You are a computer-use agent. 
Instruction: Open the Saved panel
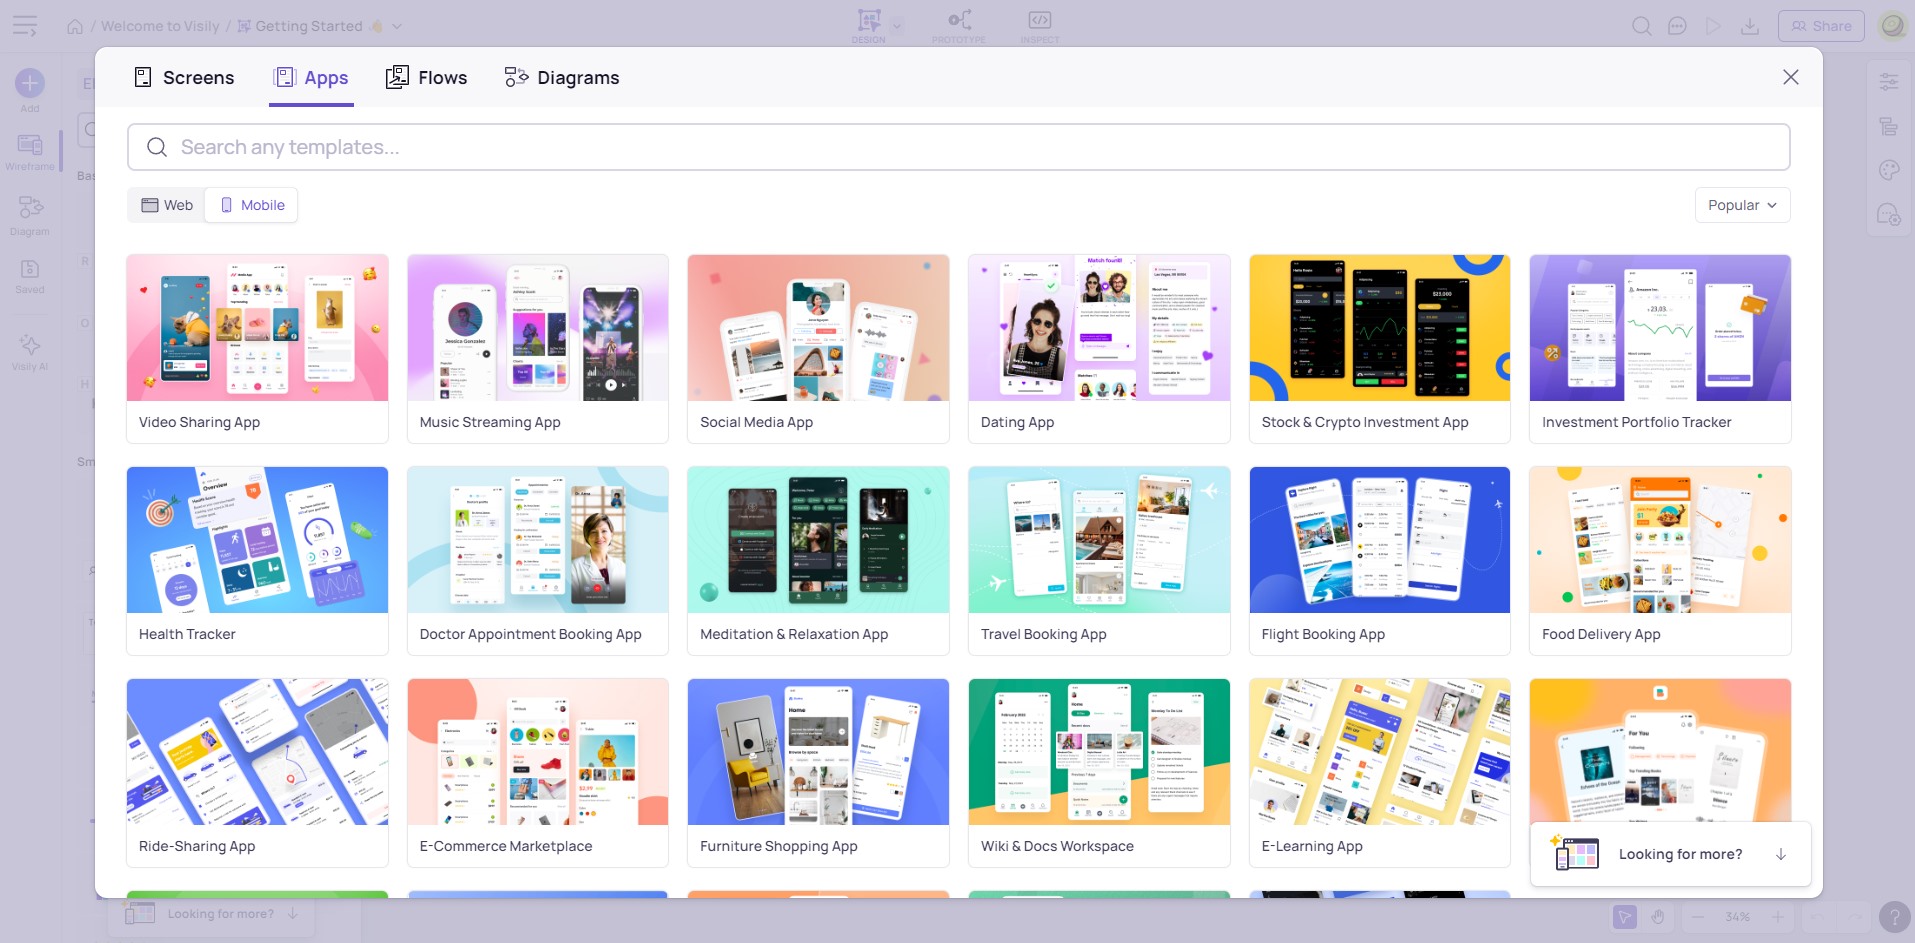tap(30, 276)
